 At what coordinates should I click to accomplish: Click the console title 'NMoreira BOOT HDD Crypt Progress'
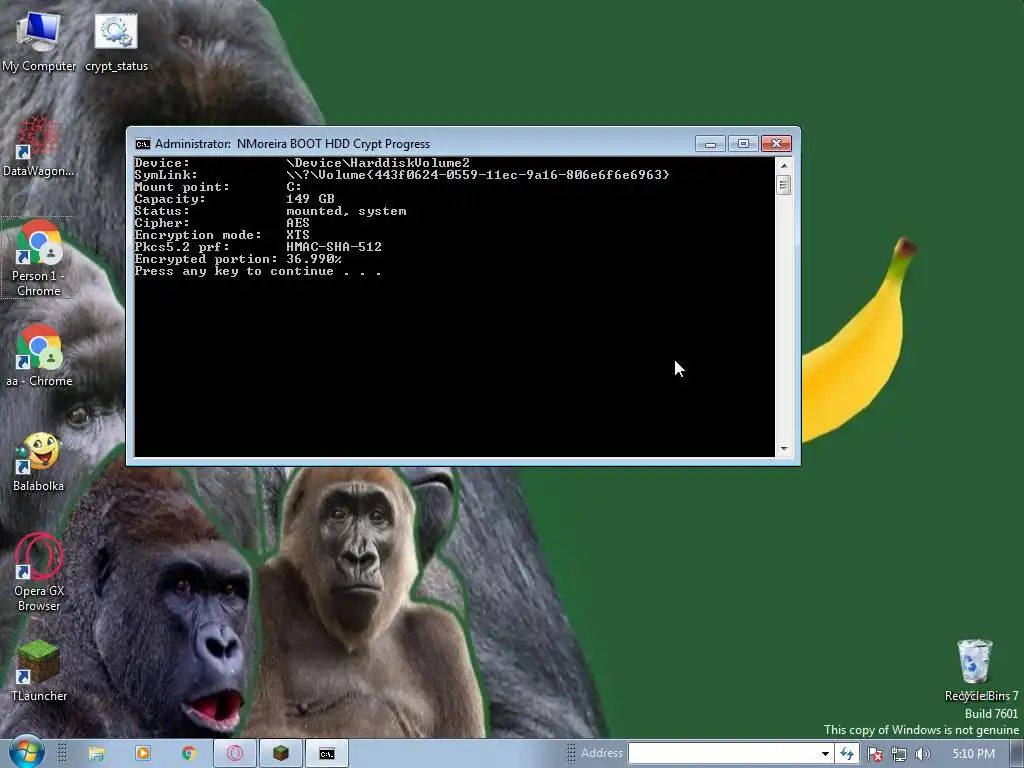coord(333,144)
